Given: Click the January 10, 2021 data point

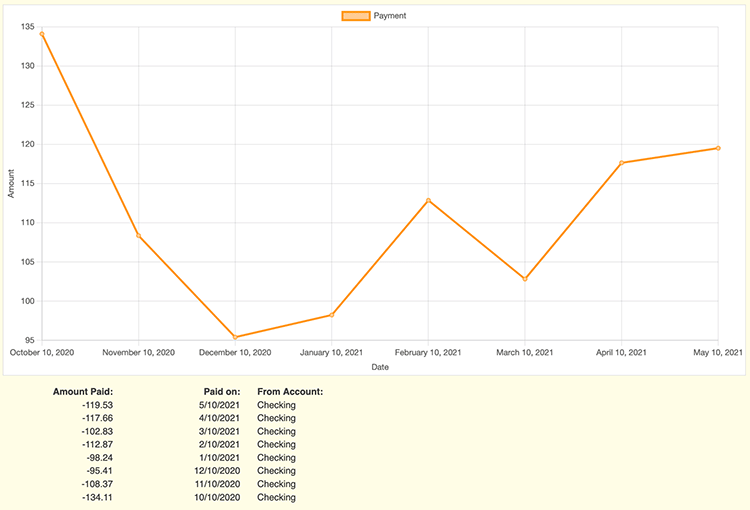Looking at the screenshot, I should pos(332,315).
